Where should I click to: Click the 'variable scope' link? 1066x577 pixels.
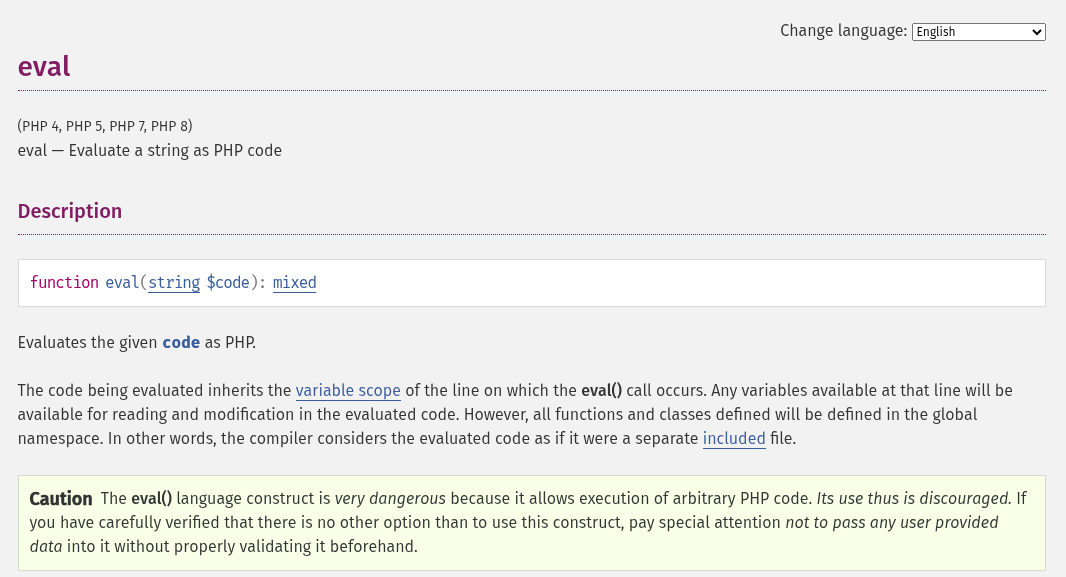tap(348, 391)
